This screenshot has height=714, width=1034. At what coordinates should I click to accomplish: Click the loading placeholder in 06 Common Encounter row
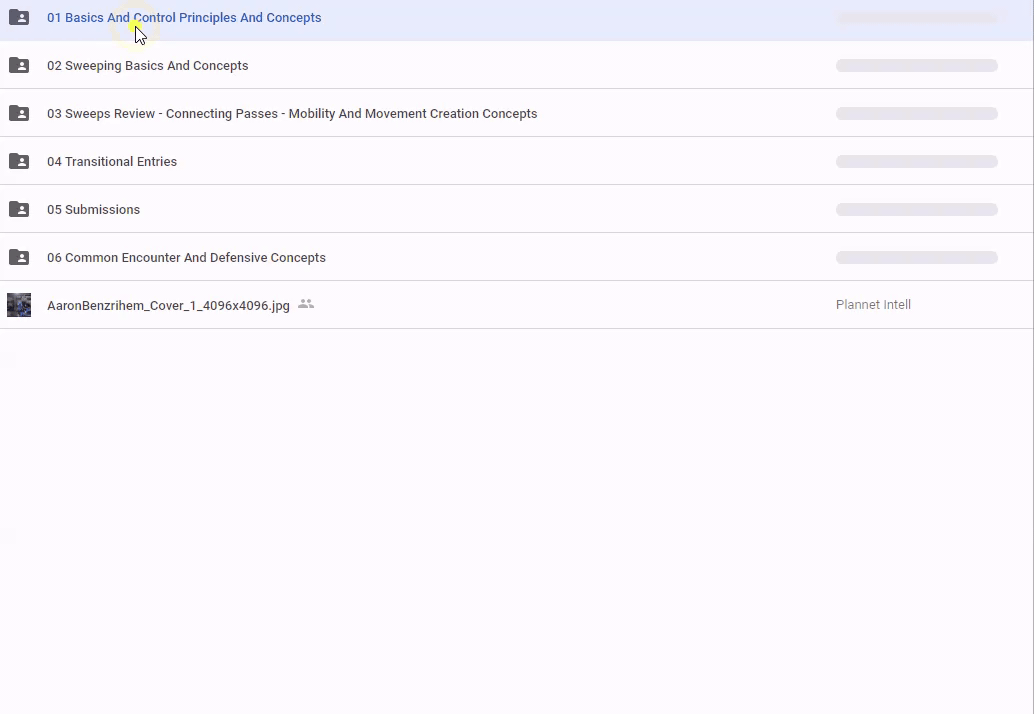click(916, 258)
